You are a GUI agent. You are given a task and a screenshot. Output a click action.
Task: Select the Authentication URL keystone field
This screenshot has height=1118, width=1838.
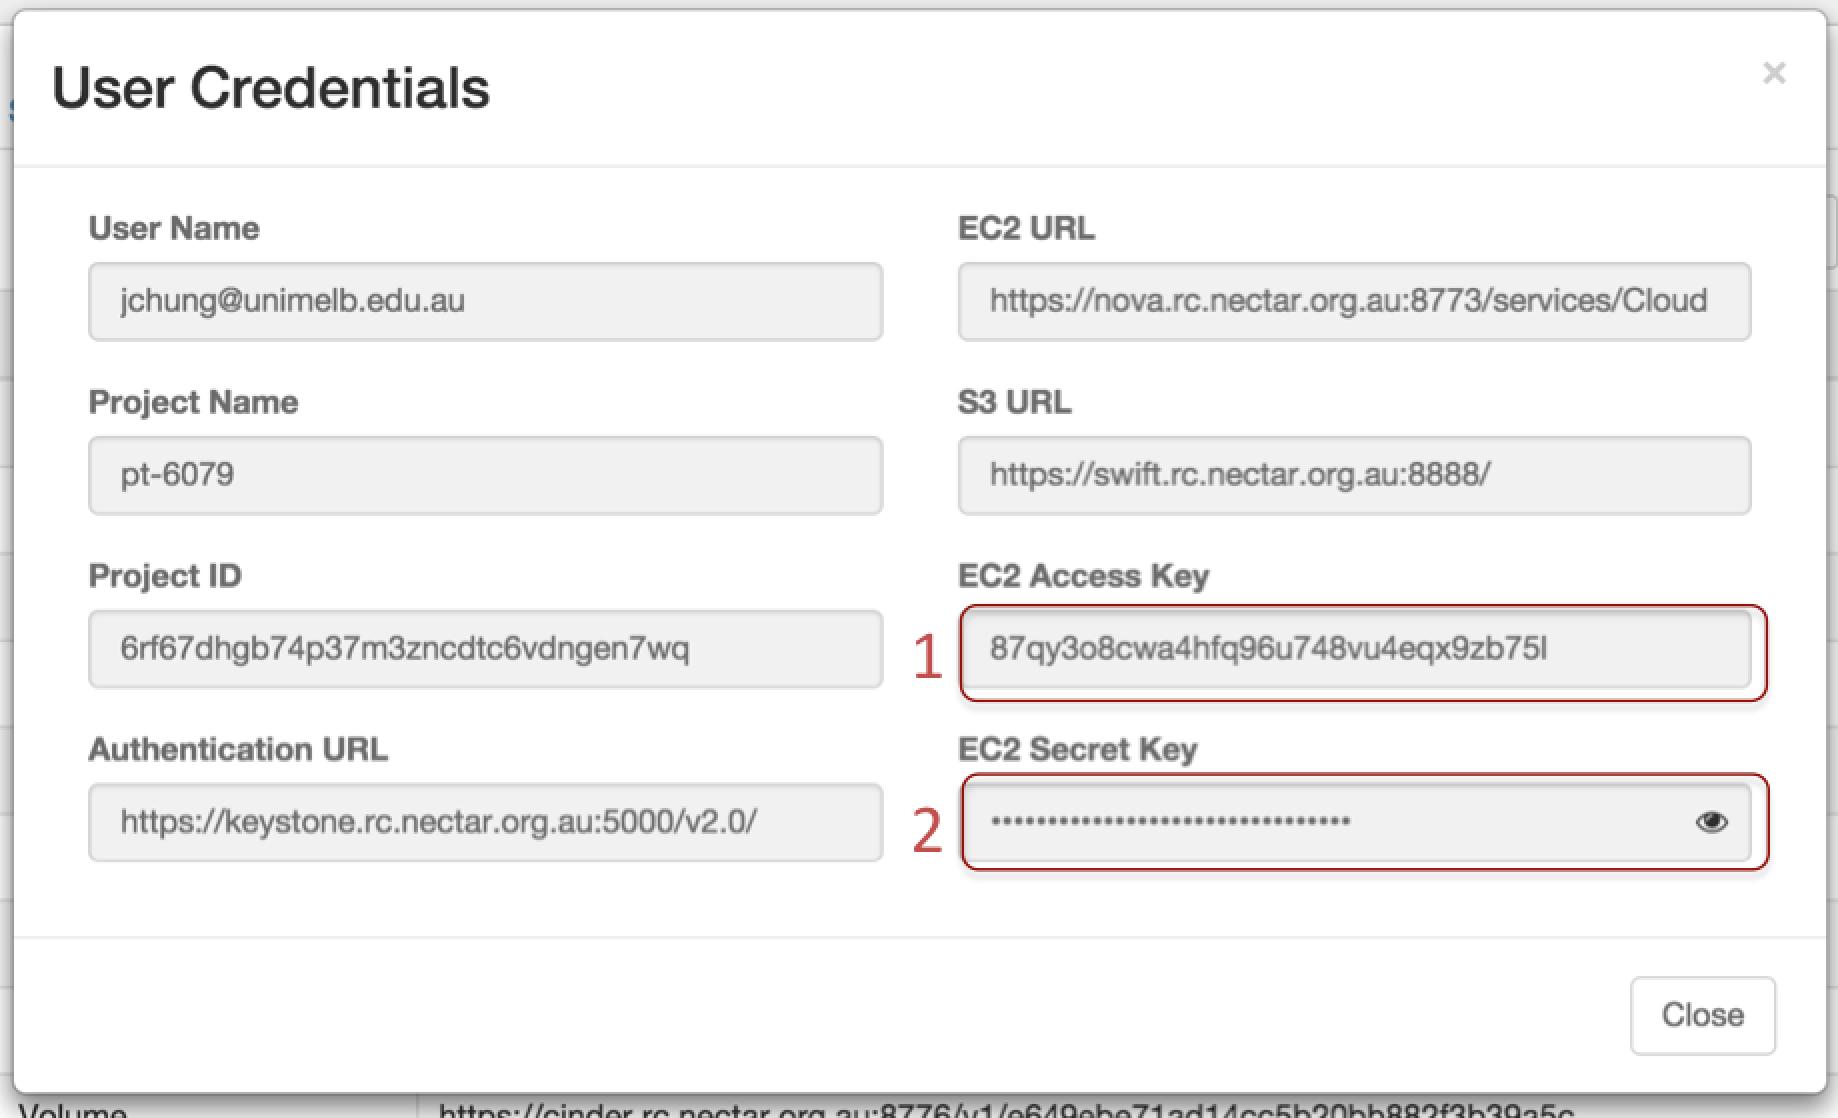point(485,822)
